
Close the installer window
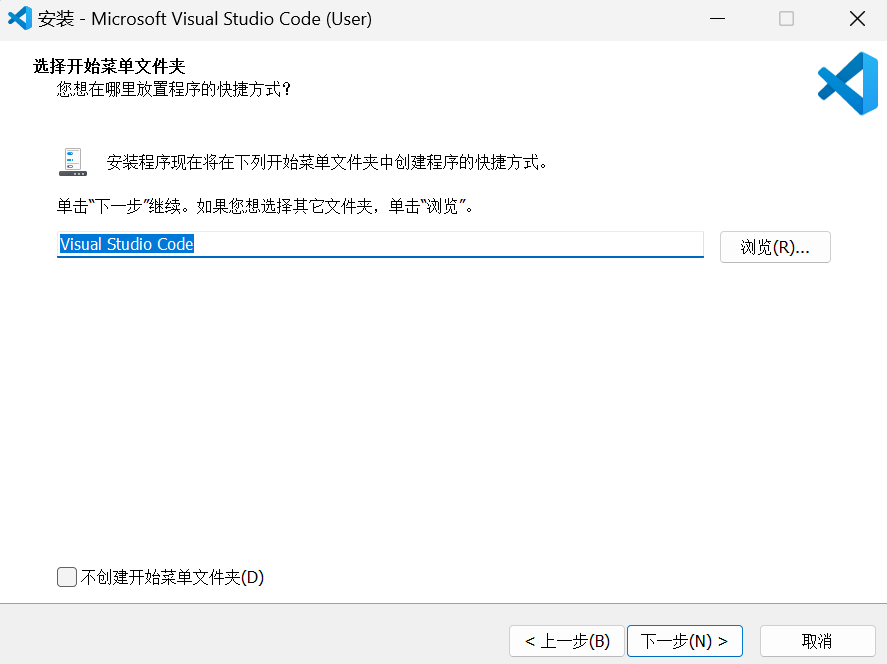[x=857, y=19]
